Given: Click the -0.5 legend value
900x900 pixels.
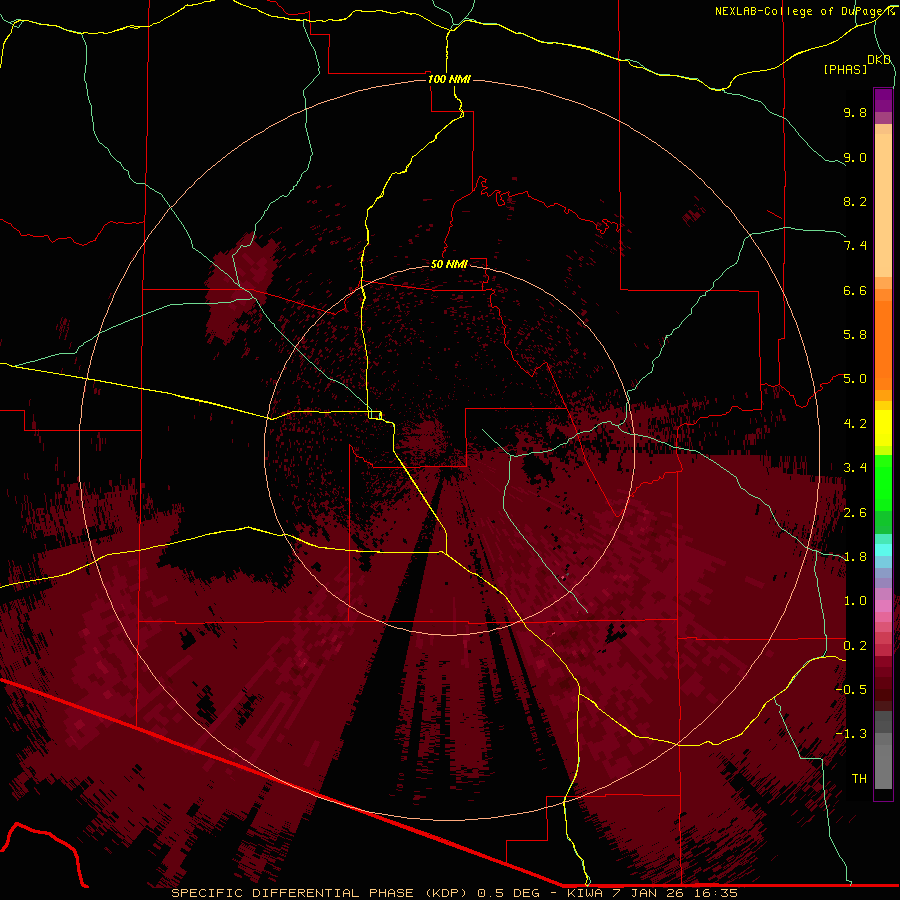Looking at the screenshot, I should [851, 690].
